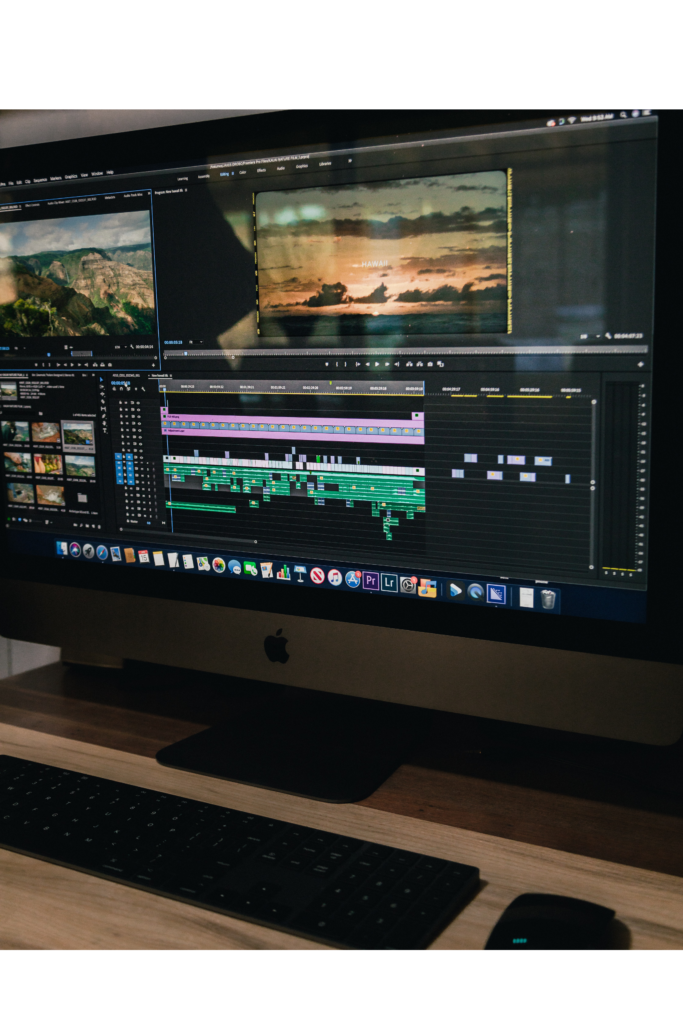683x1024 pixels.
Task: Toggle Linked Selection in timeline header
Action: click(129, 390)
